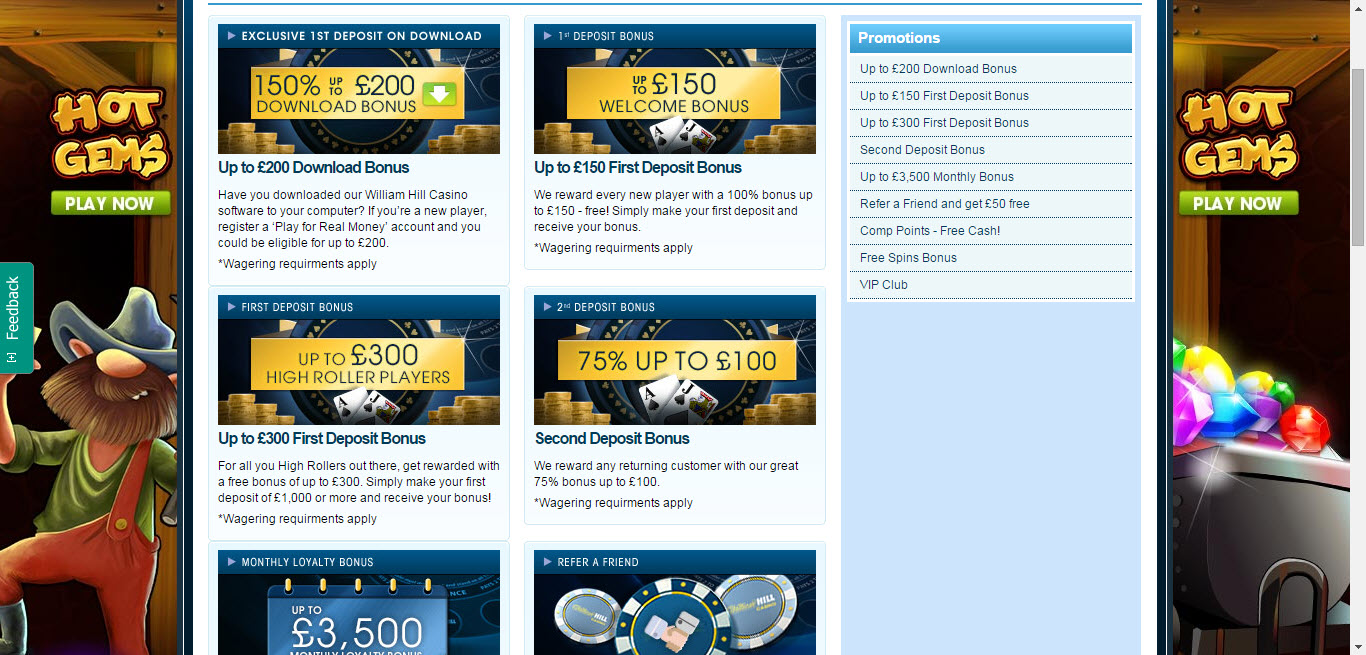Click wagering requirements note under £300 First Deposit
Viewport: 1366px width, 655px height.
[298, 519]
